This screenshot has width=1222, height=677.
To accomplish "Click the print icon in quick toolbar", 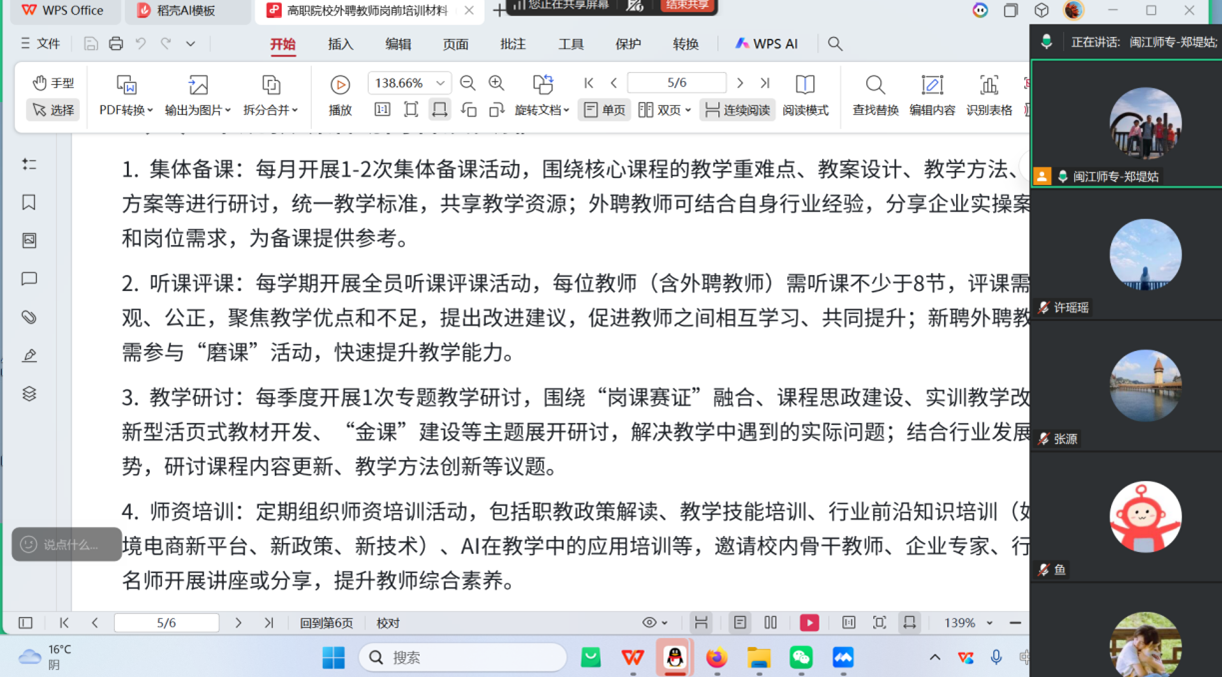I will (116, 44).
